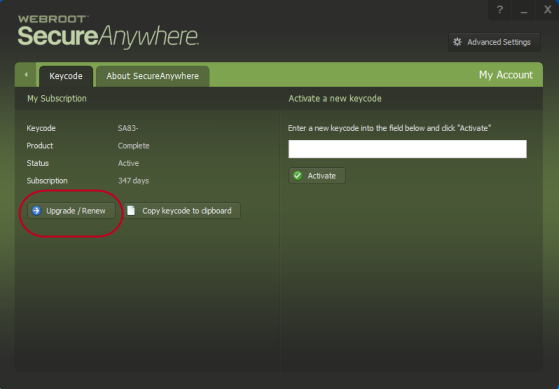Click the Subscription field label
The width and height of the screenshot is (559, 389).
pyautogui.click(x=47, y=180)
